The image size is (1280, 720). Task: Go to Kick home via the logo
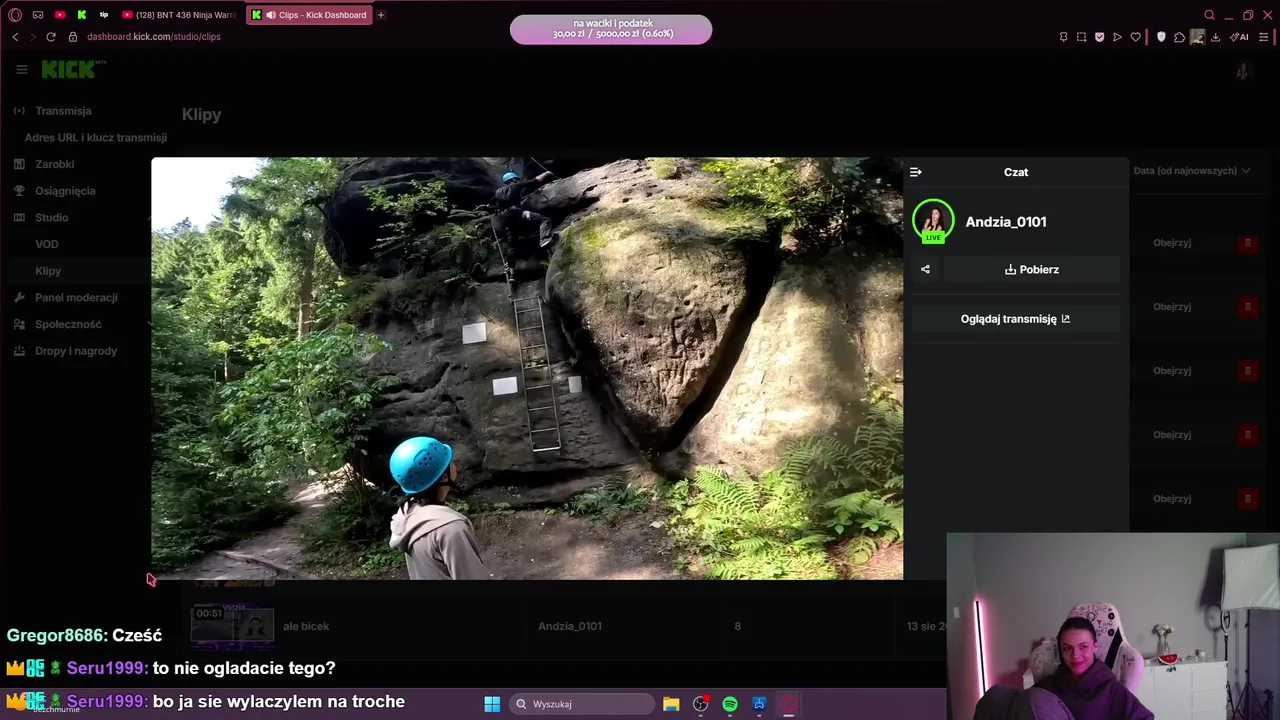[73, 69]
